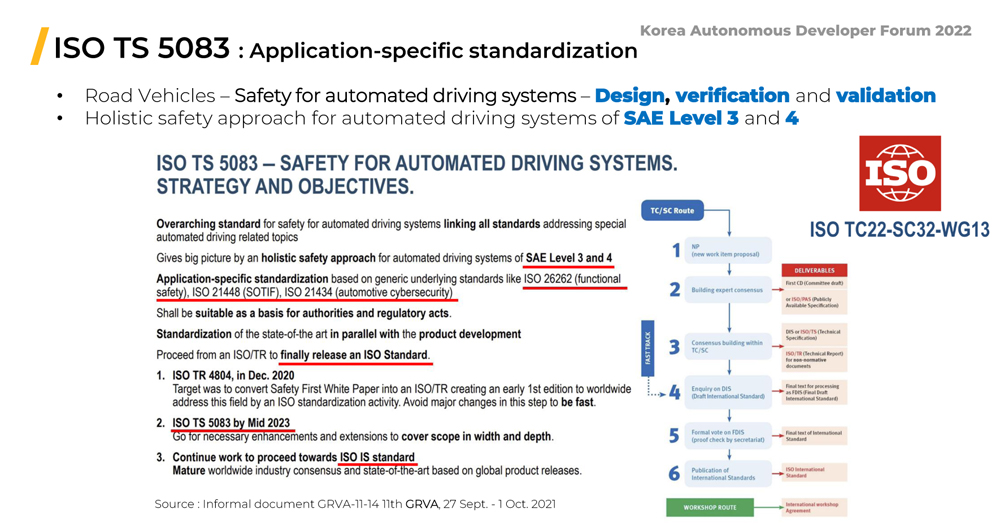Click the 'ISO TC22-SC32-WG13' label
Viewport: 1000px width, 527px height.
899,231
